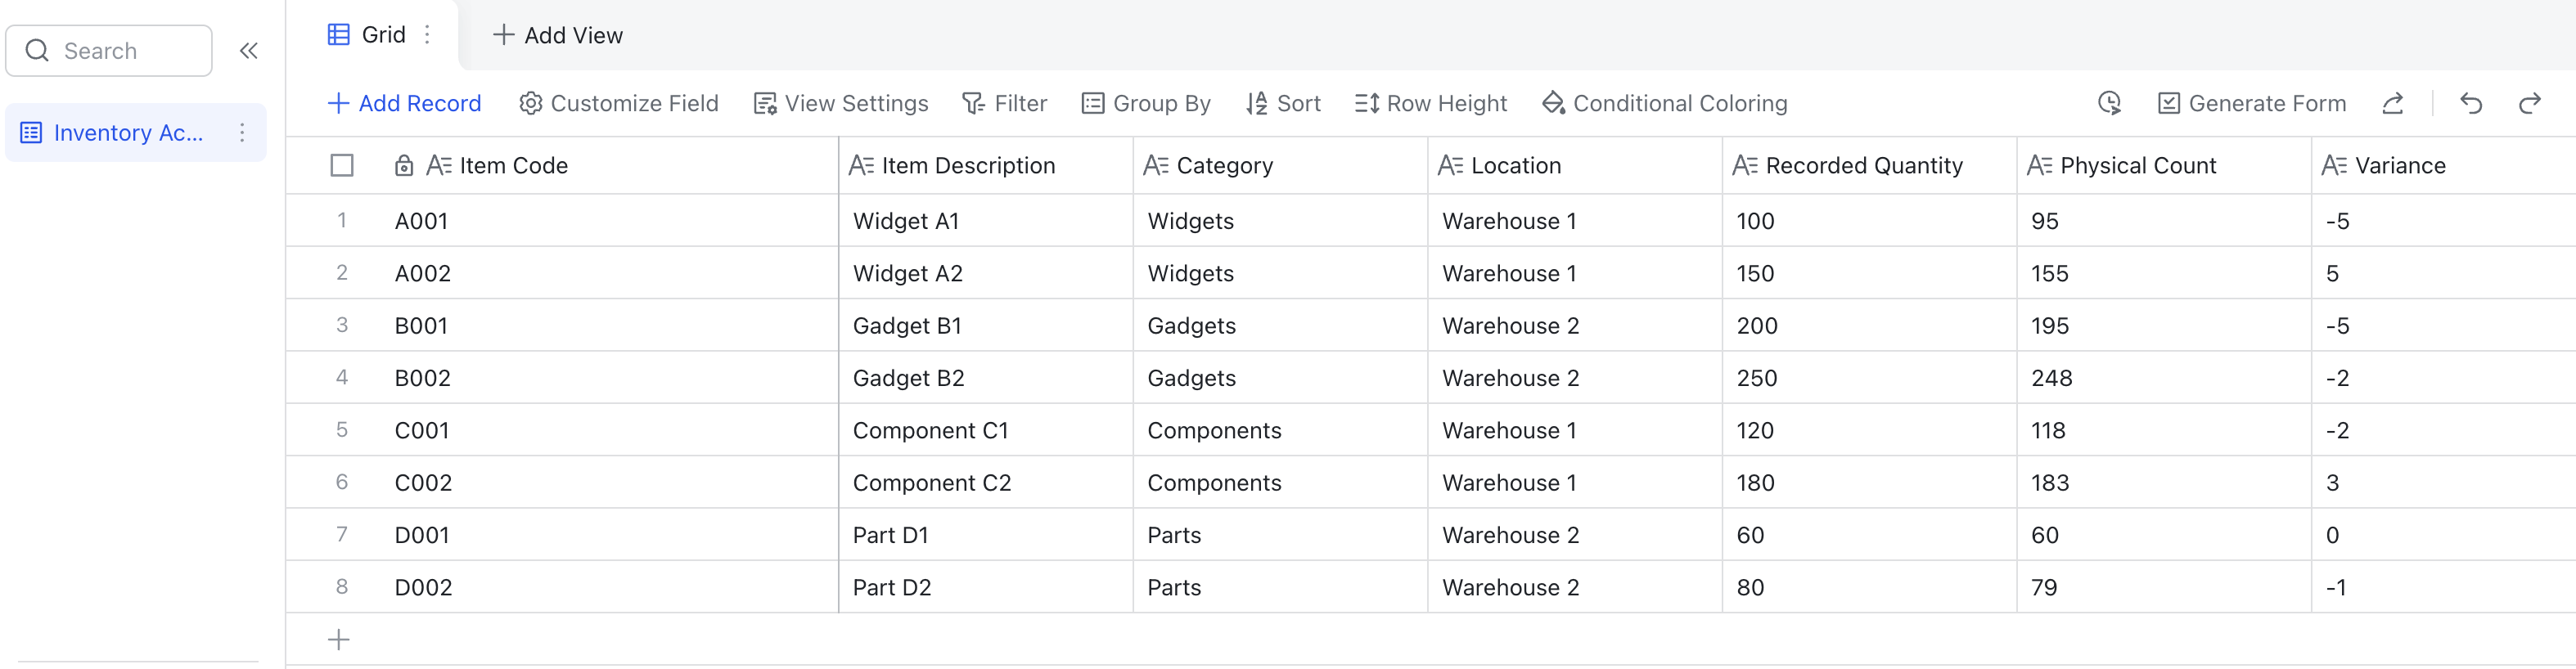Click Generate Form button
Screen dimensions: 2576x669
pyautogui.click(x=2252, y=103)
